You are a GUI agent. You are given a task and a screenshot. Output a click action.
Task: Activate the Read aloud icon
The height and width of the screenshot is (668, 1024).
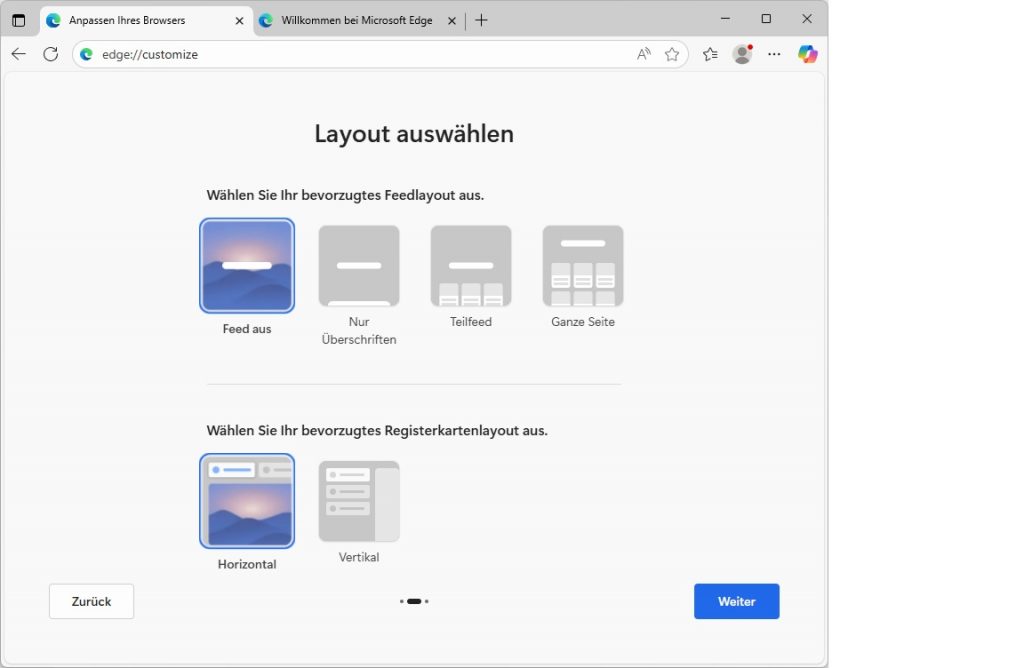(644, 54)
